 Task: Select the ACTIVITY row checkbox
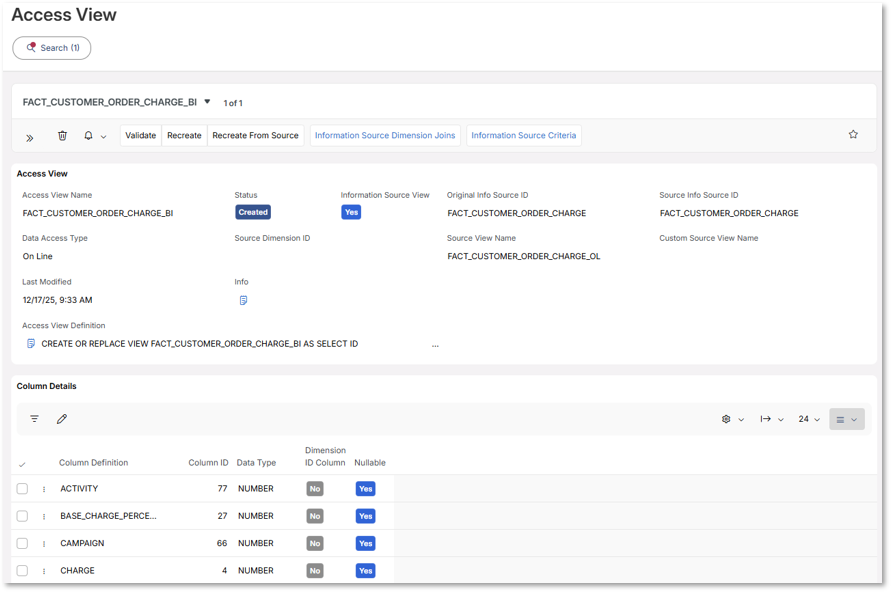pyautogui.click(x=22, y=489)
